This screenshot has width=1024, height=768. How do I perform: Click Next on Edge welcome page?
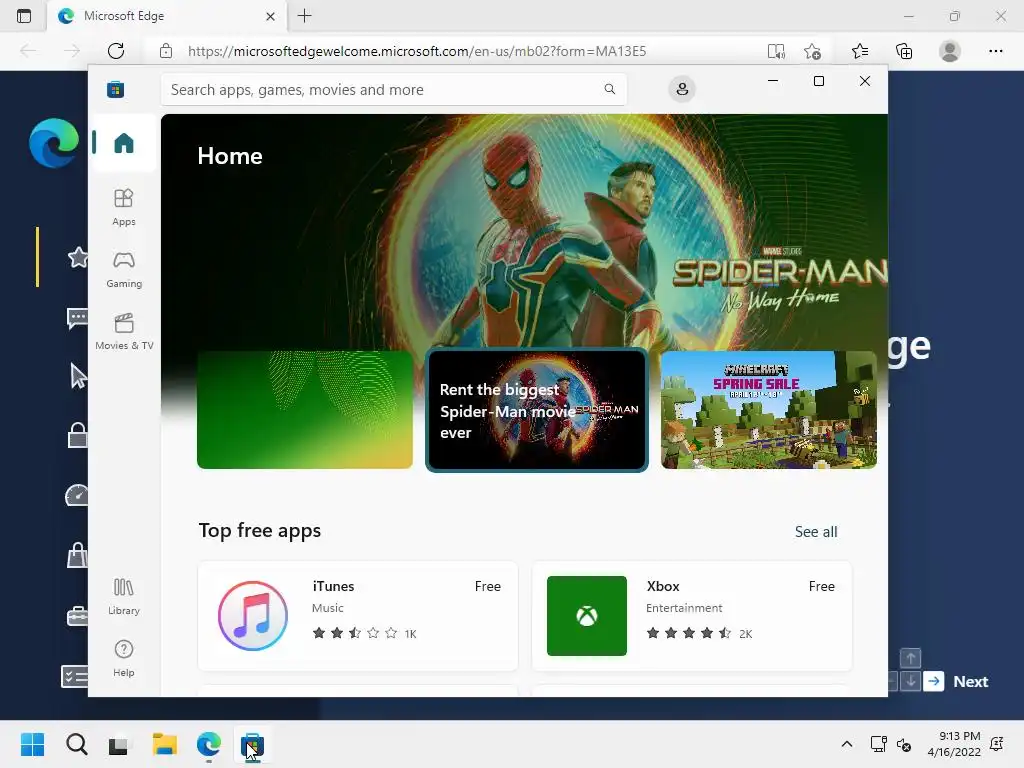click(957, 681)
